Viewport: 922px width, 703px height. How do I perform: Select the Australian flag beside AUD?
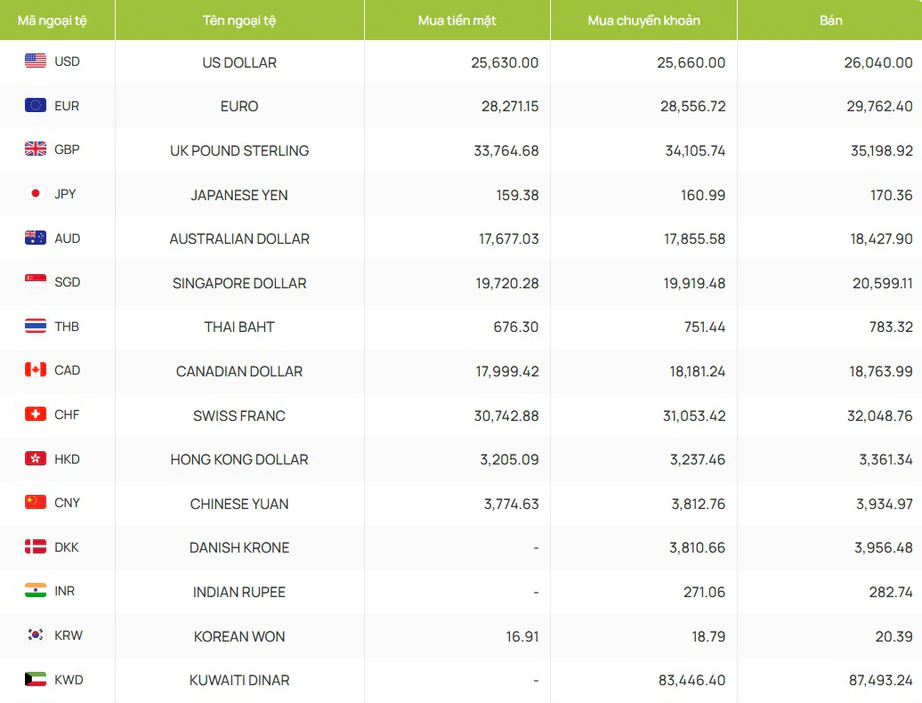(x=35, y=237)
